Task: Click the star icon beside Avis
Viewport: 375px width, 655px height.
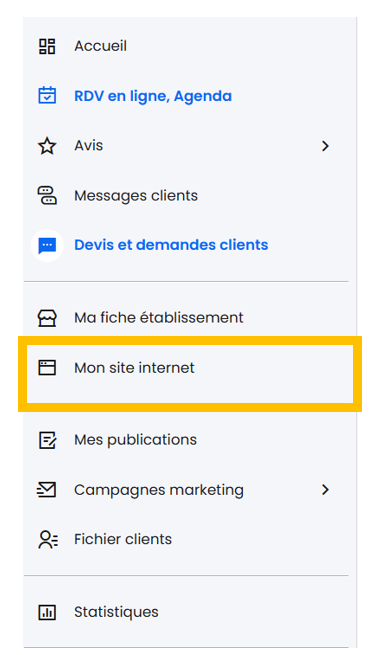Action: [x=47, y=146]
